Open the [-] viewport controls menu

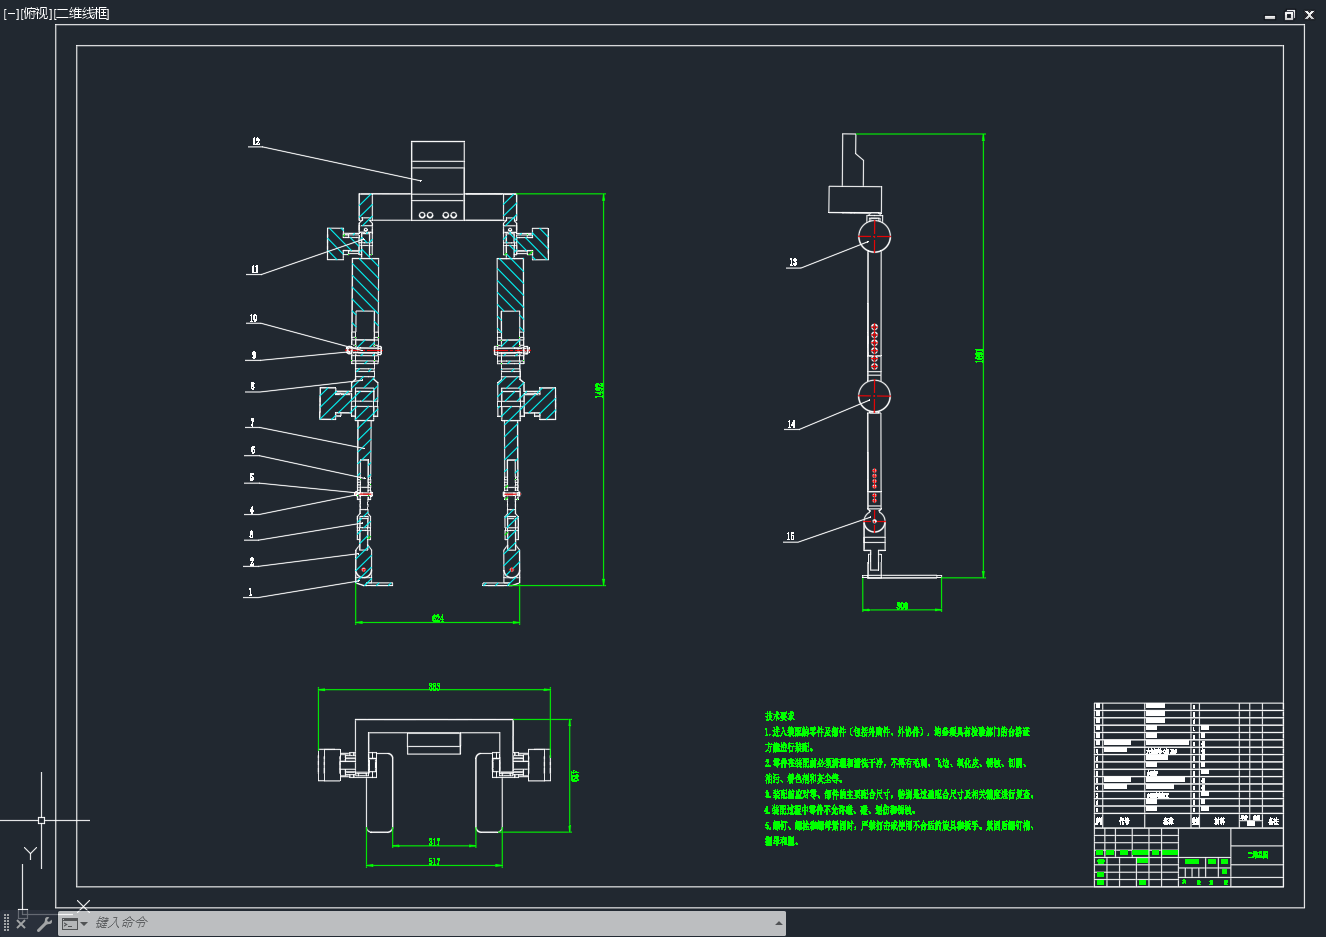11,13
